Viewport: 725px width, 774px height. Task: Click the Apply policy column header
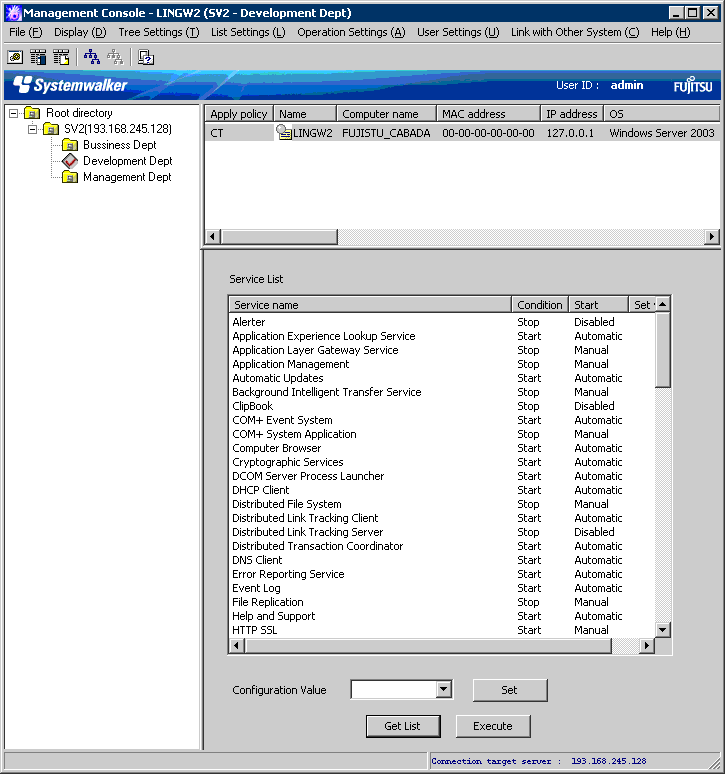pos(239,114)
